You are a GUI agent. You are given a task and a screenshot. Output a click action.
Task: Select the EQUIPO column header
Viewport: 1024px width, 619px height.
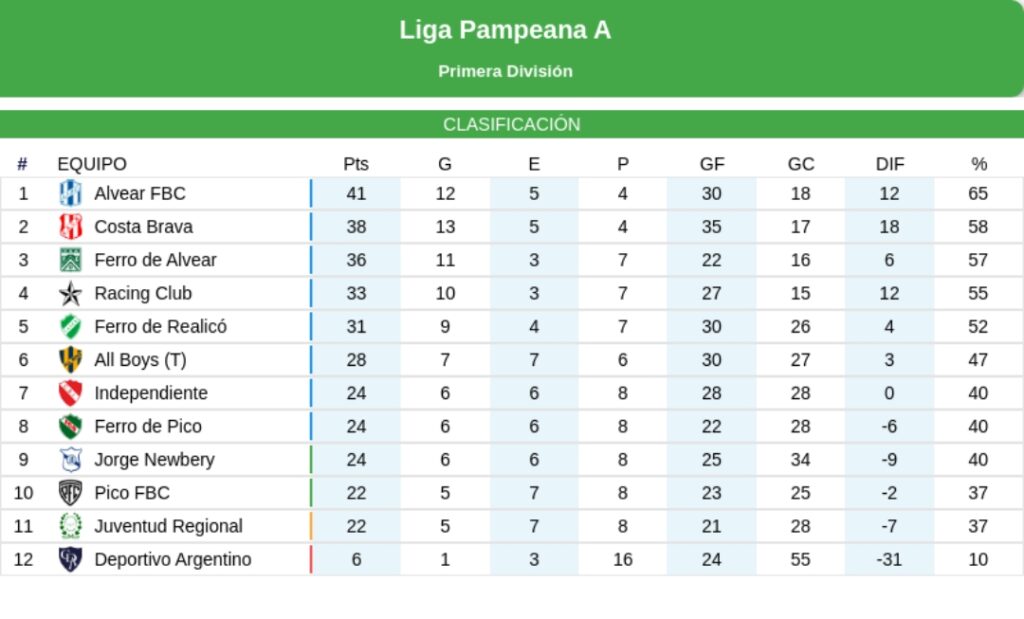click(92, 164)
